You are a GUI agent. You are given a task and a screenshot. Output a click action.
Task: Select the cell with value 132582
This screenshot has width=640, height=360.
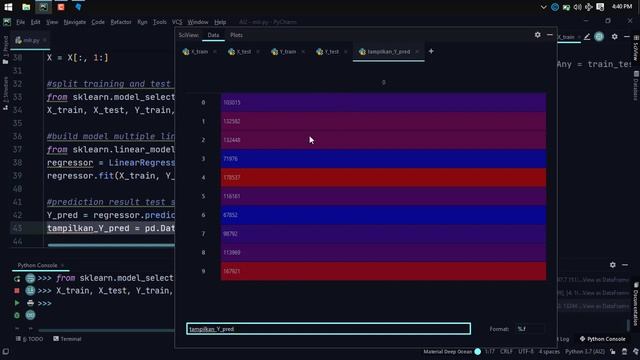click(383, 121)
